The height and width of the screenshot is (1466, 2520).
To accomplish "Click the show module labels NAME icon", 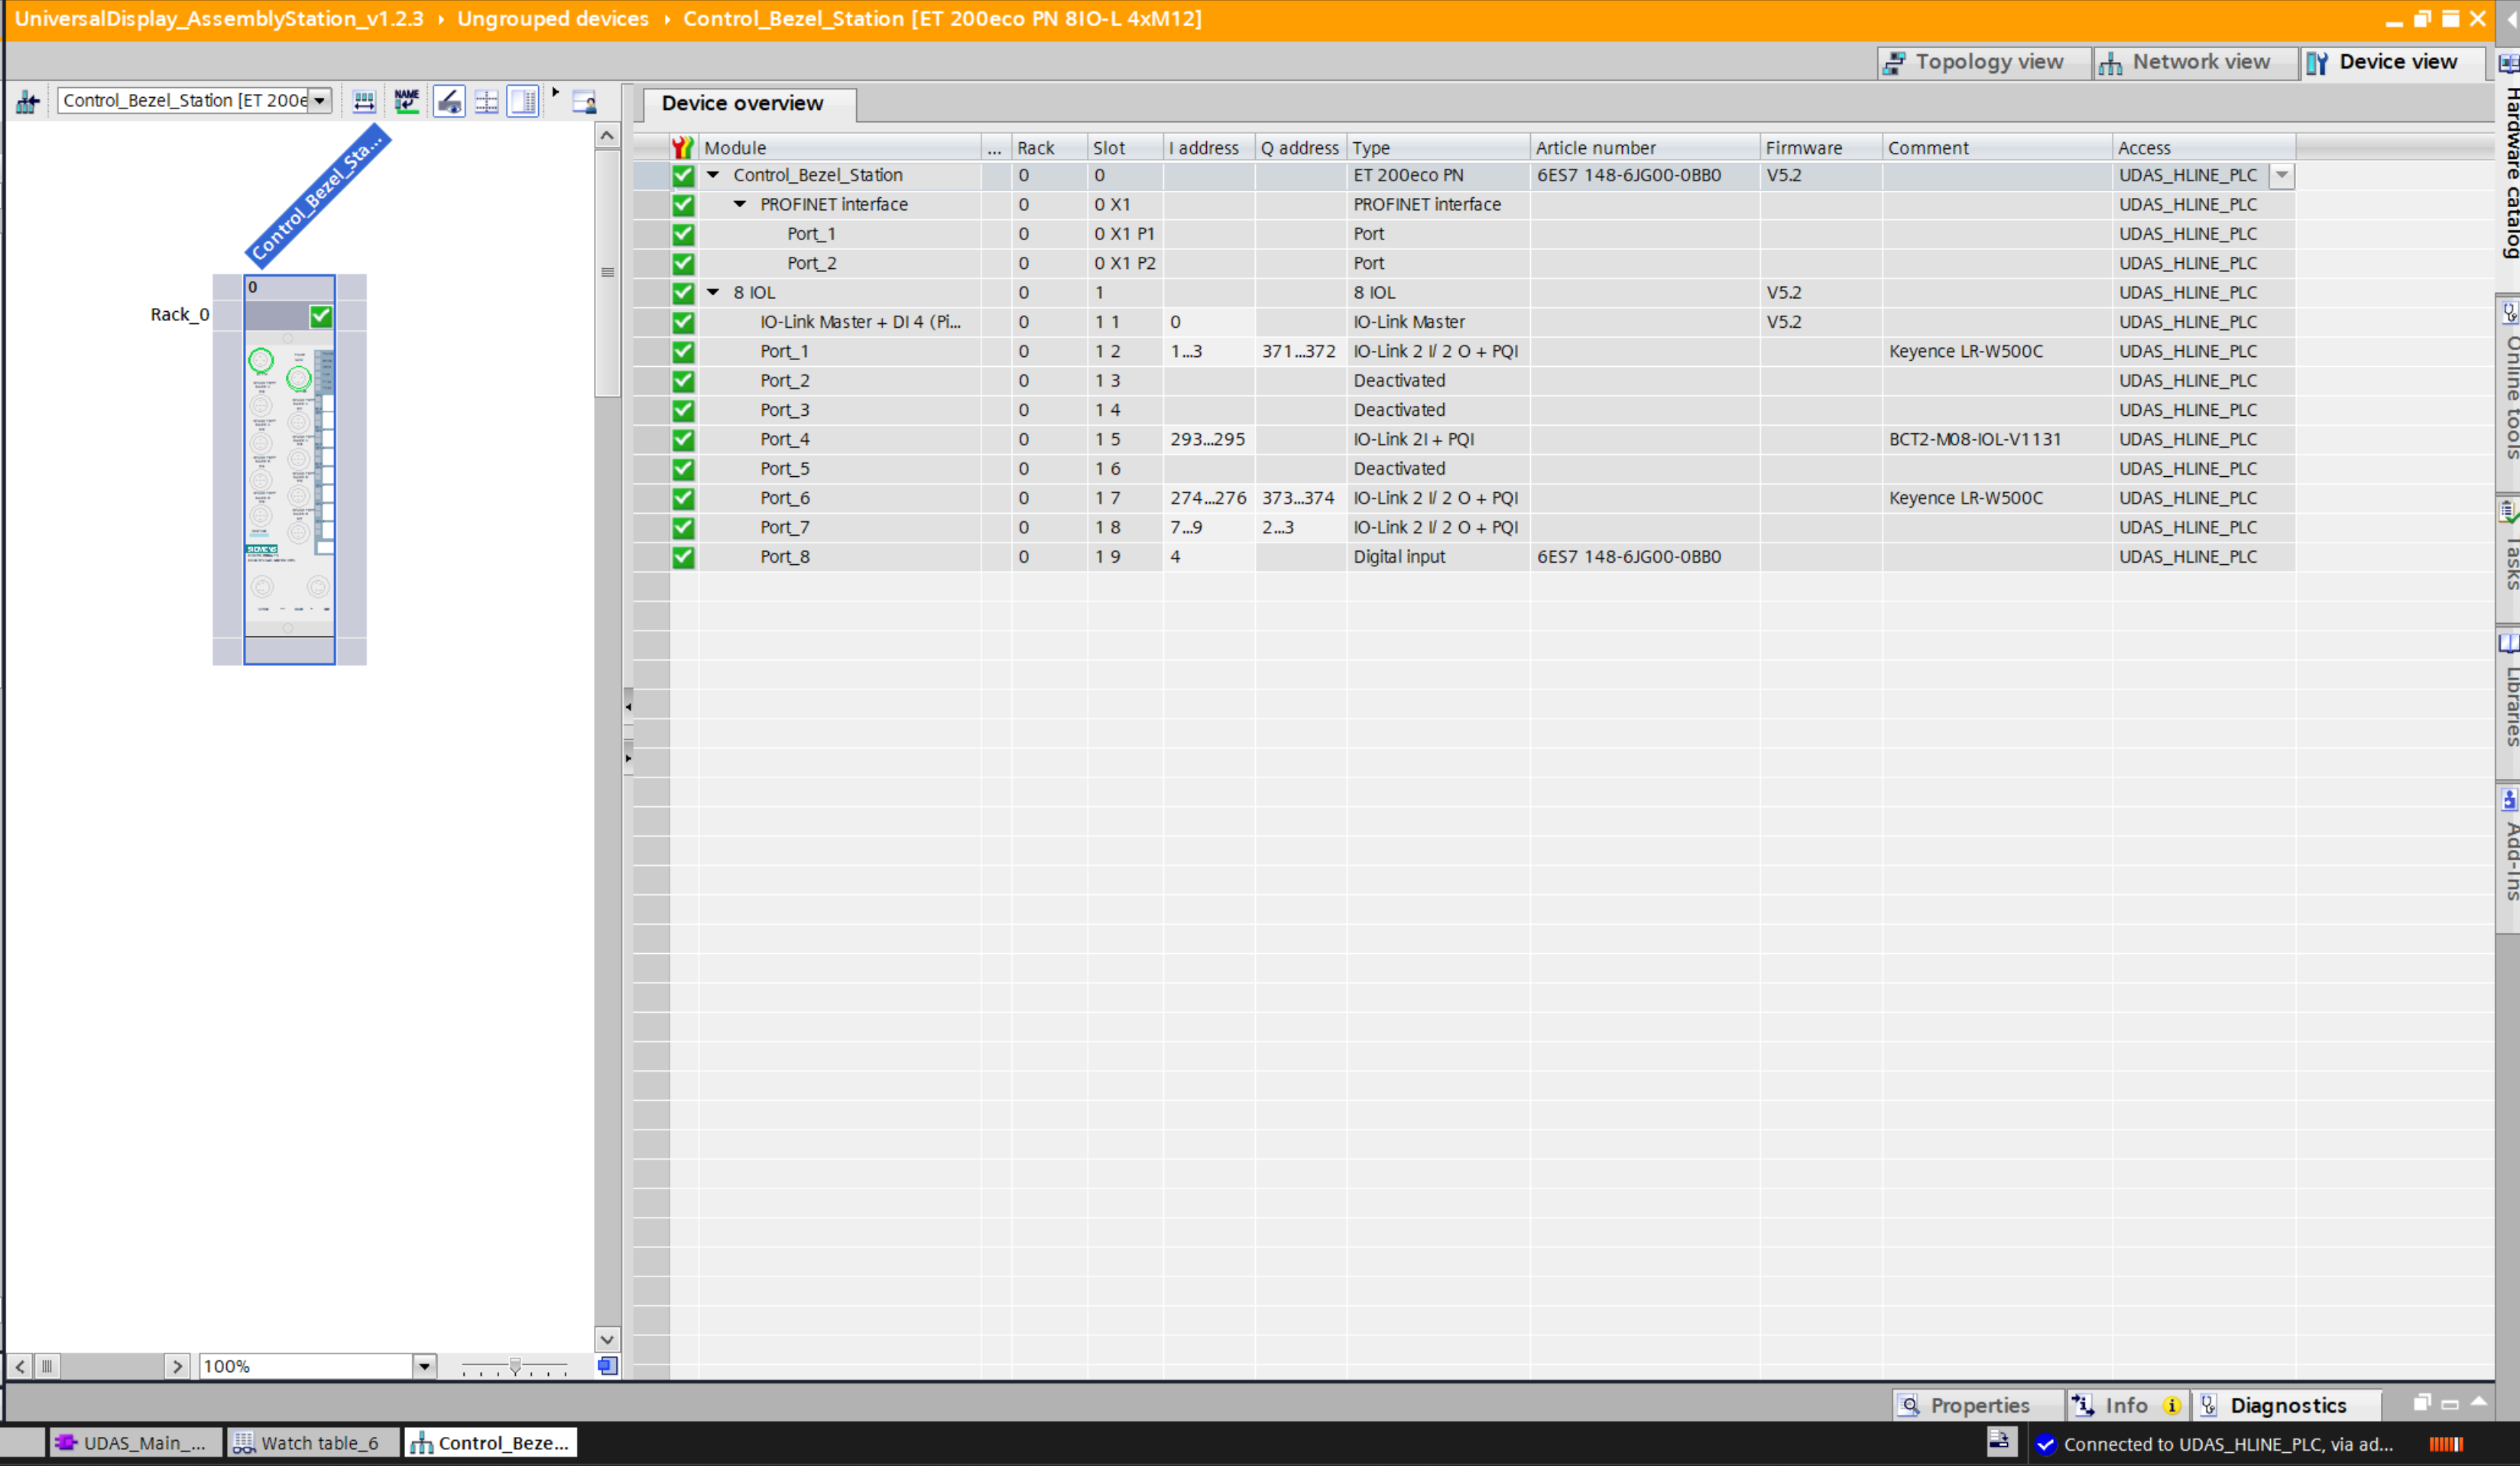I will pos(406,101).
